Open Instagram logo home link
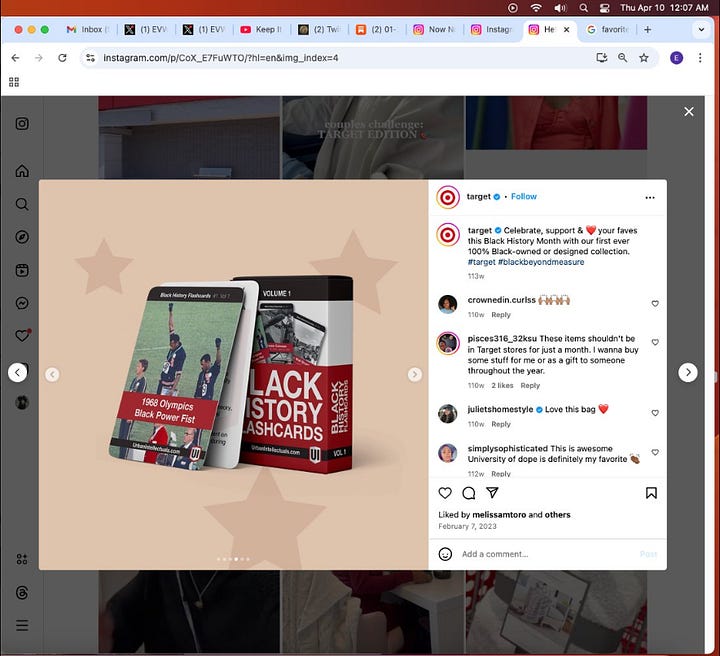Image resolution: width=720 pixels, height=656 pixels. pyautogui.click(x=22, y=123)
